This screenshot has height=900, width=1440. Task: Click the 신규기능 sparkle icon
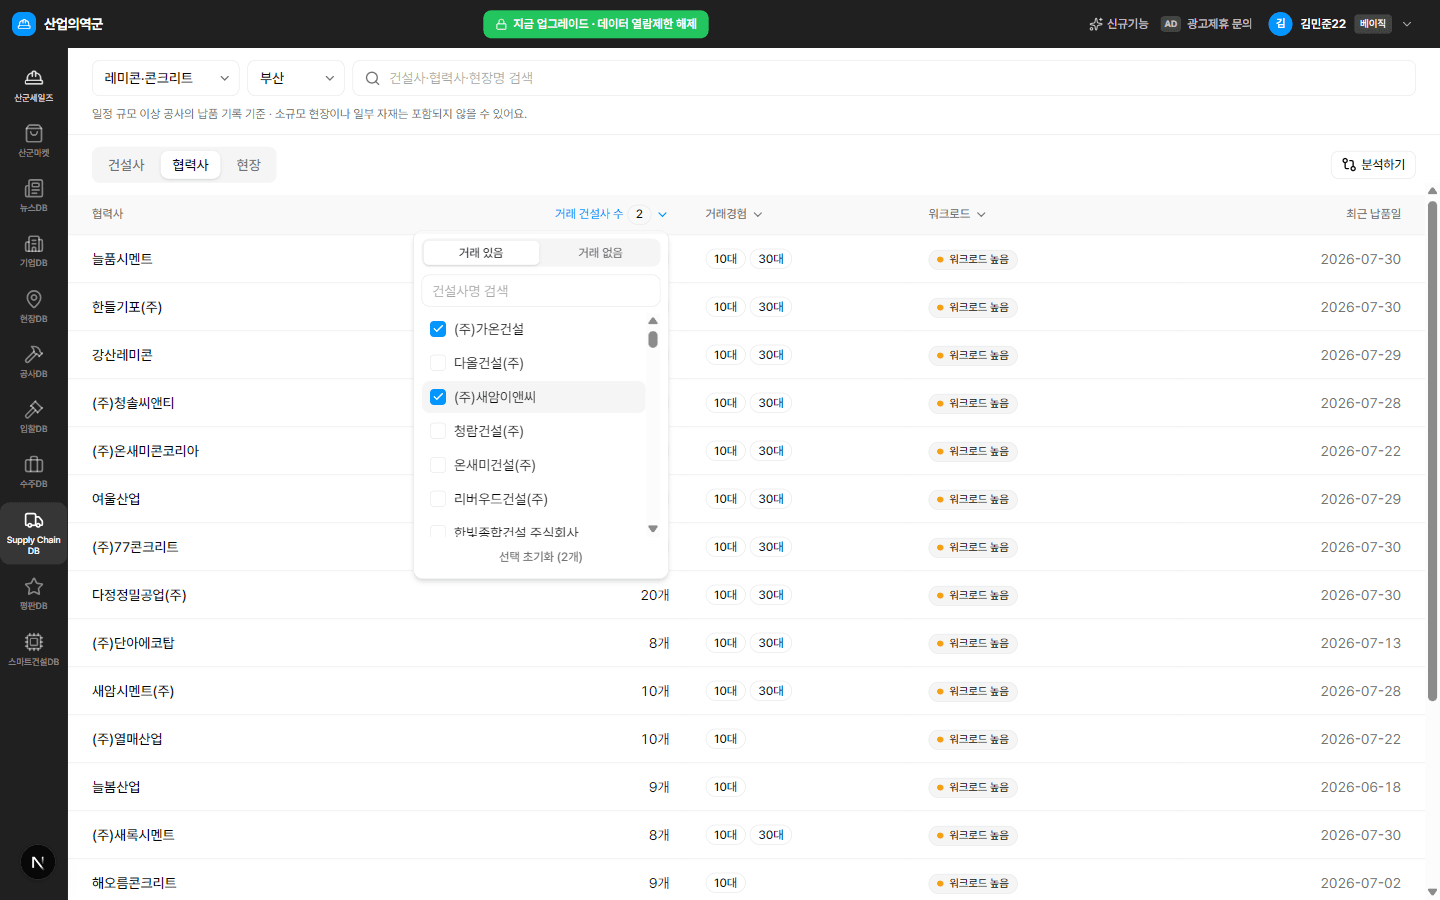[1096, 24]
